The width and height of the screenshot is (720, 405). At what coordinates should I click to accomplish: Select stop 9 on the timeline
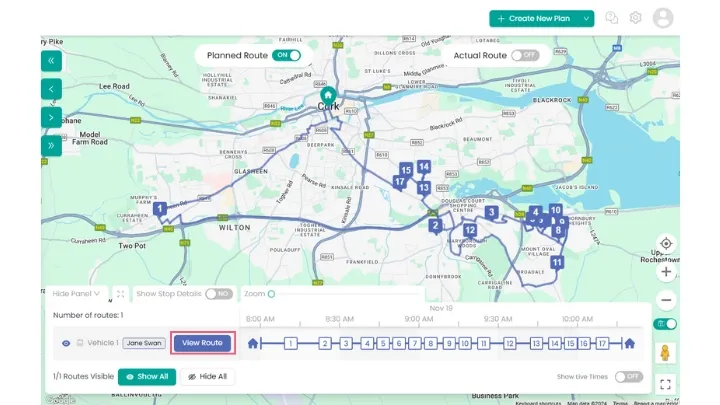click(449, 343)
